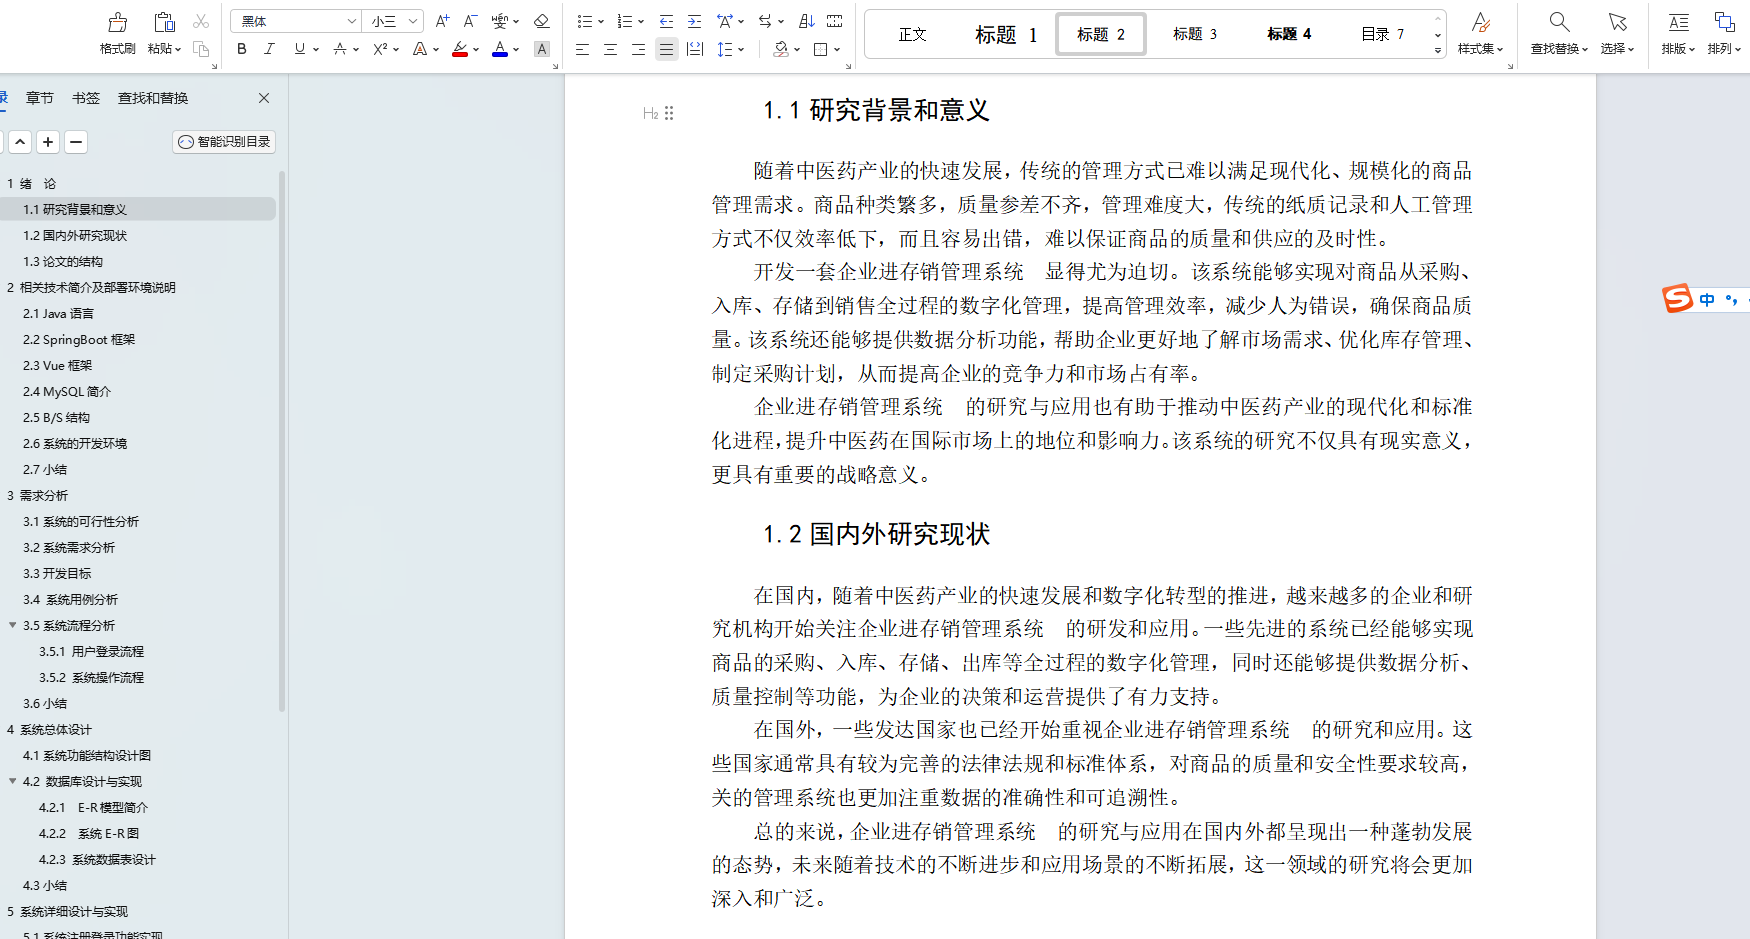Image resolution: width=1750 pixels, height=939 pixels.
Task: Click the Paste (粘贴) clipboard icon
Action: (164, 22)
